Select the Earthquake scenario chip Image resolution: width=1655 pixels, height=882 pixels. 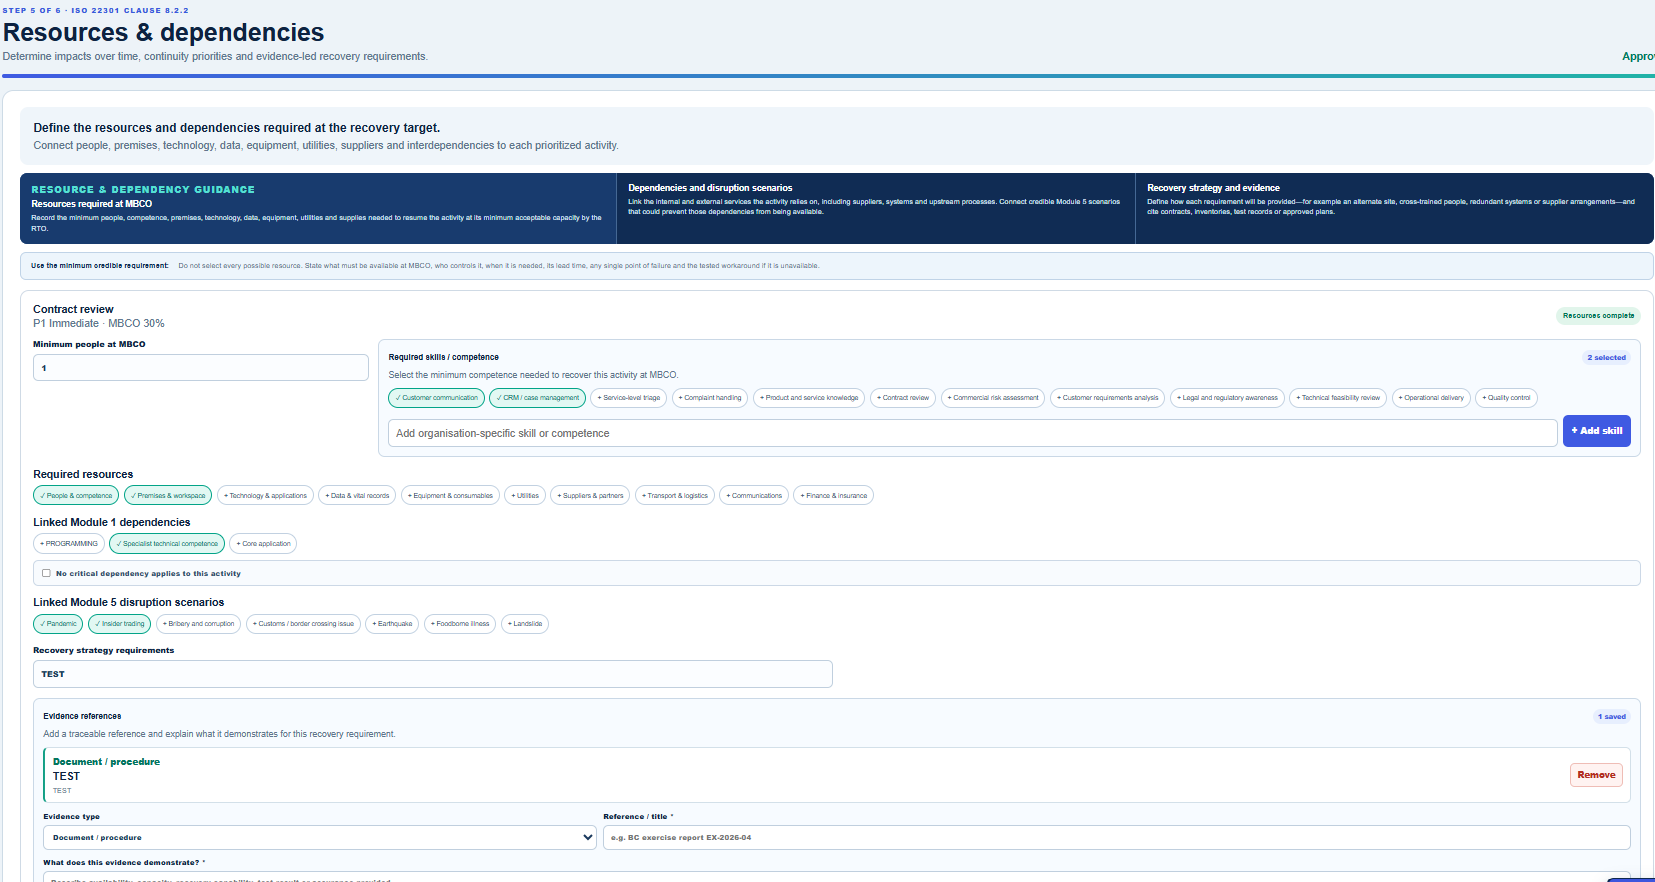(x=392, y=624)
